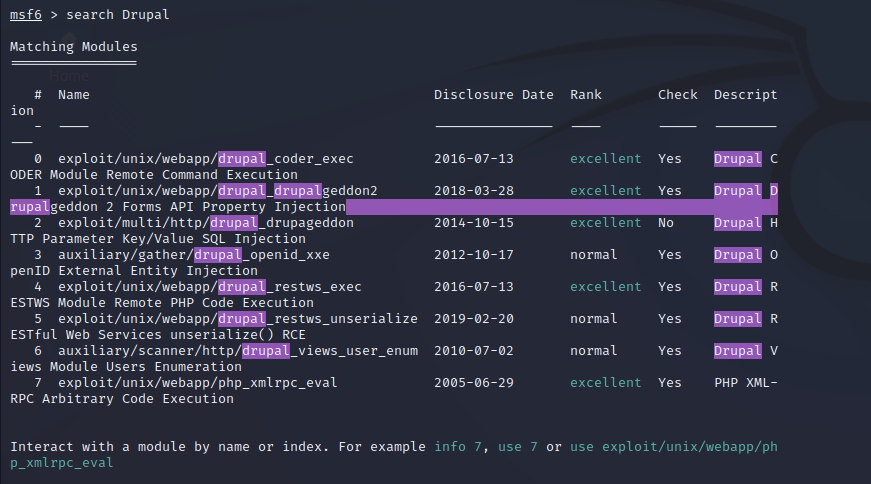Screen dimensions: 871x484
Task: Click 'ODER Module Remote Command Execution' text
Action: pos(154,175)
